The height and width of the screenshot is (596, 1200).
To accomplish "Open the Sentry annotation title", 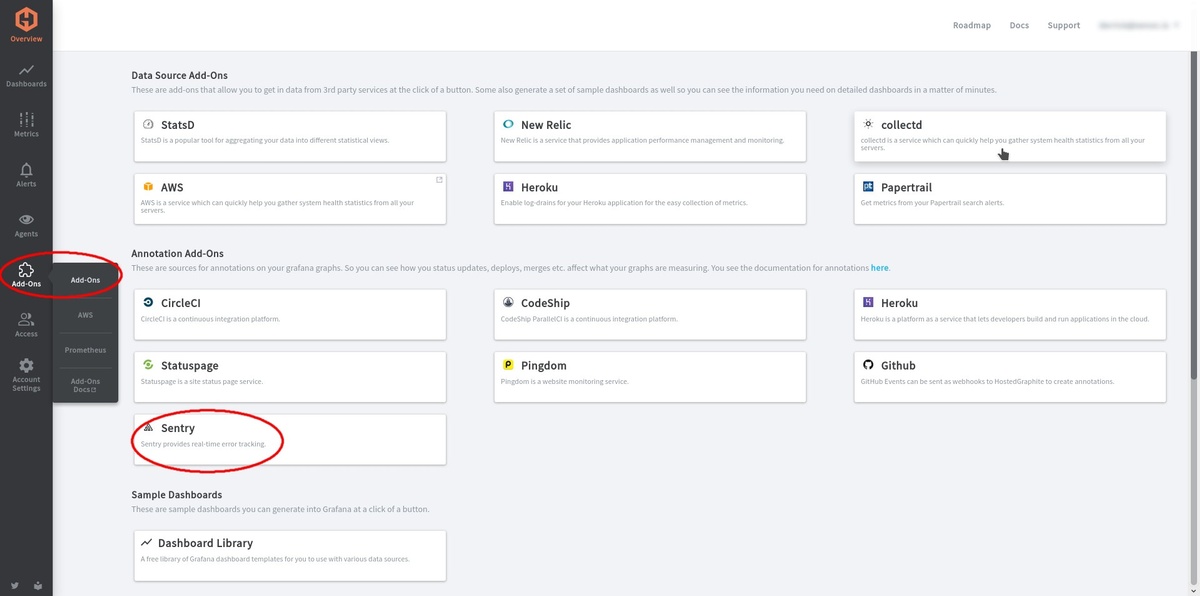I will [178, 428].
